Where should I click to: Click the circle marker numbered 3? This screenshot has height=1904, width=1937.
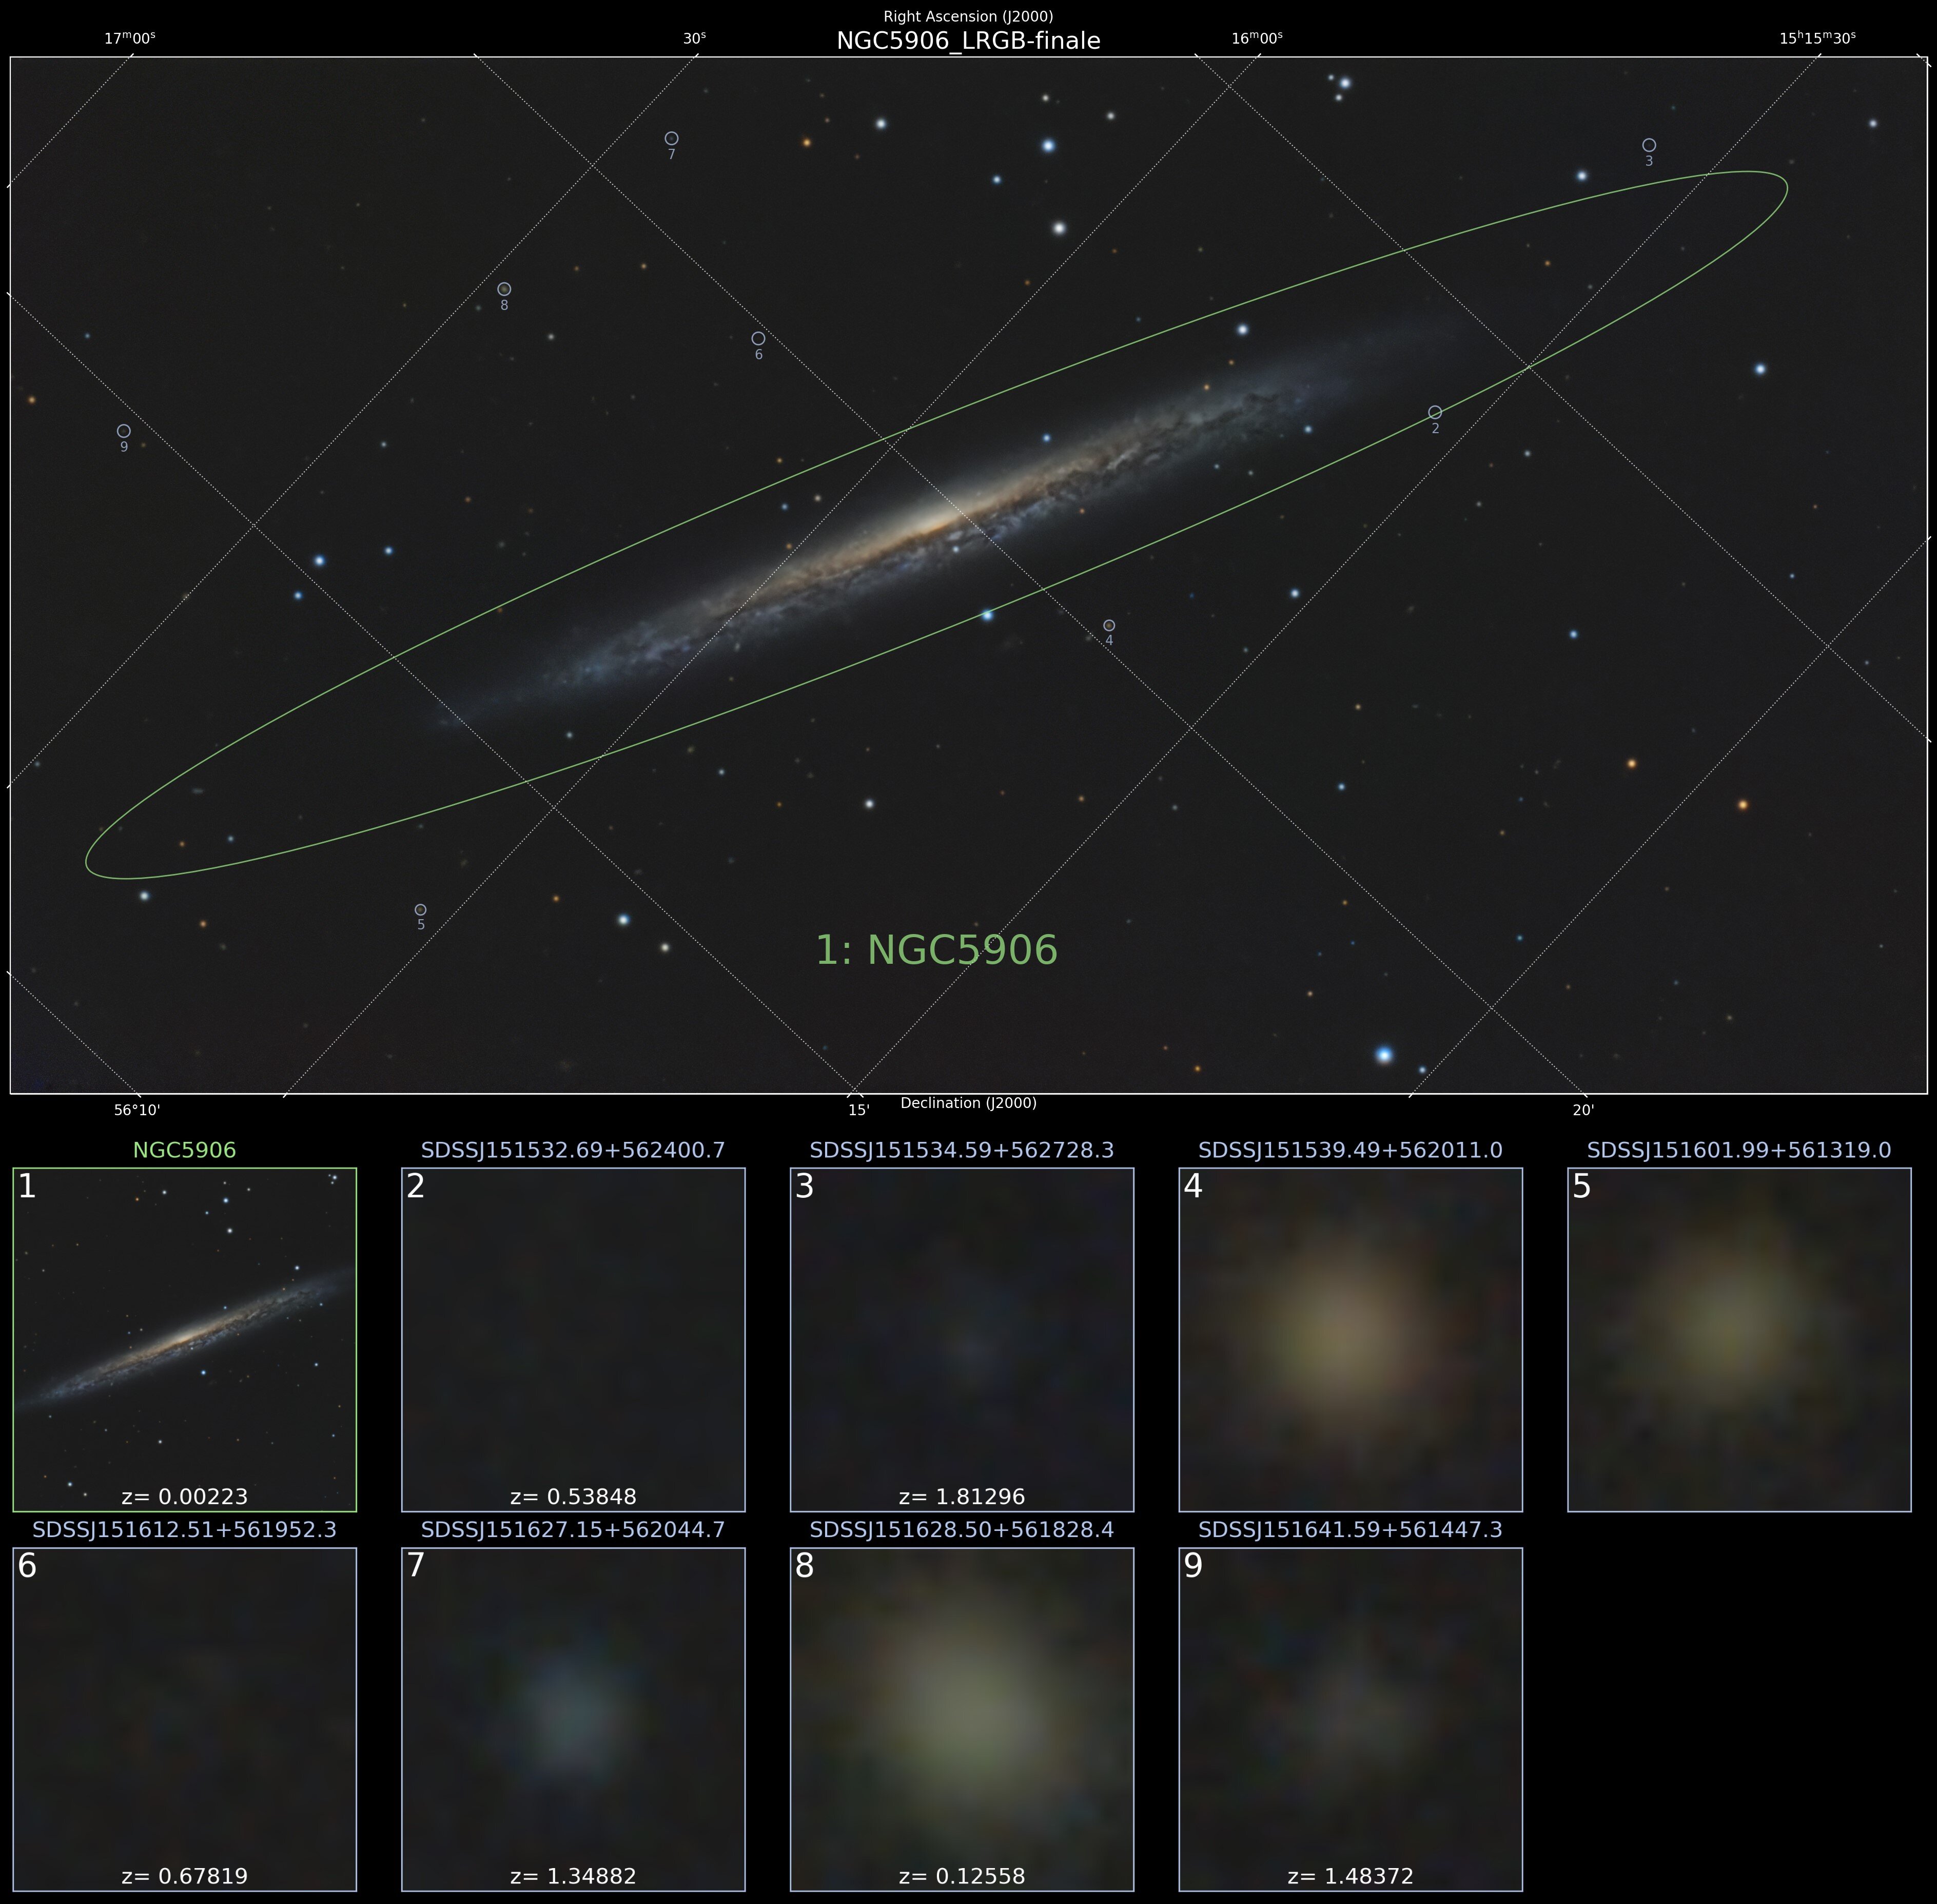[1649, 145]
